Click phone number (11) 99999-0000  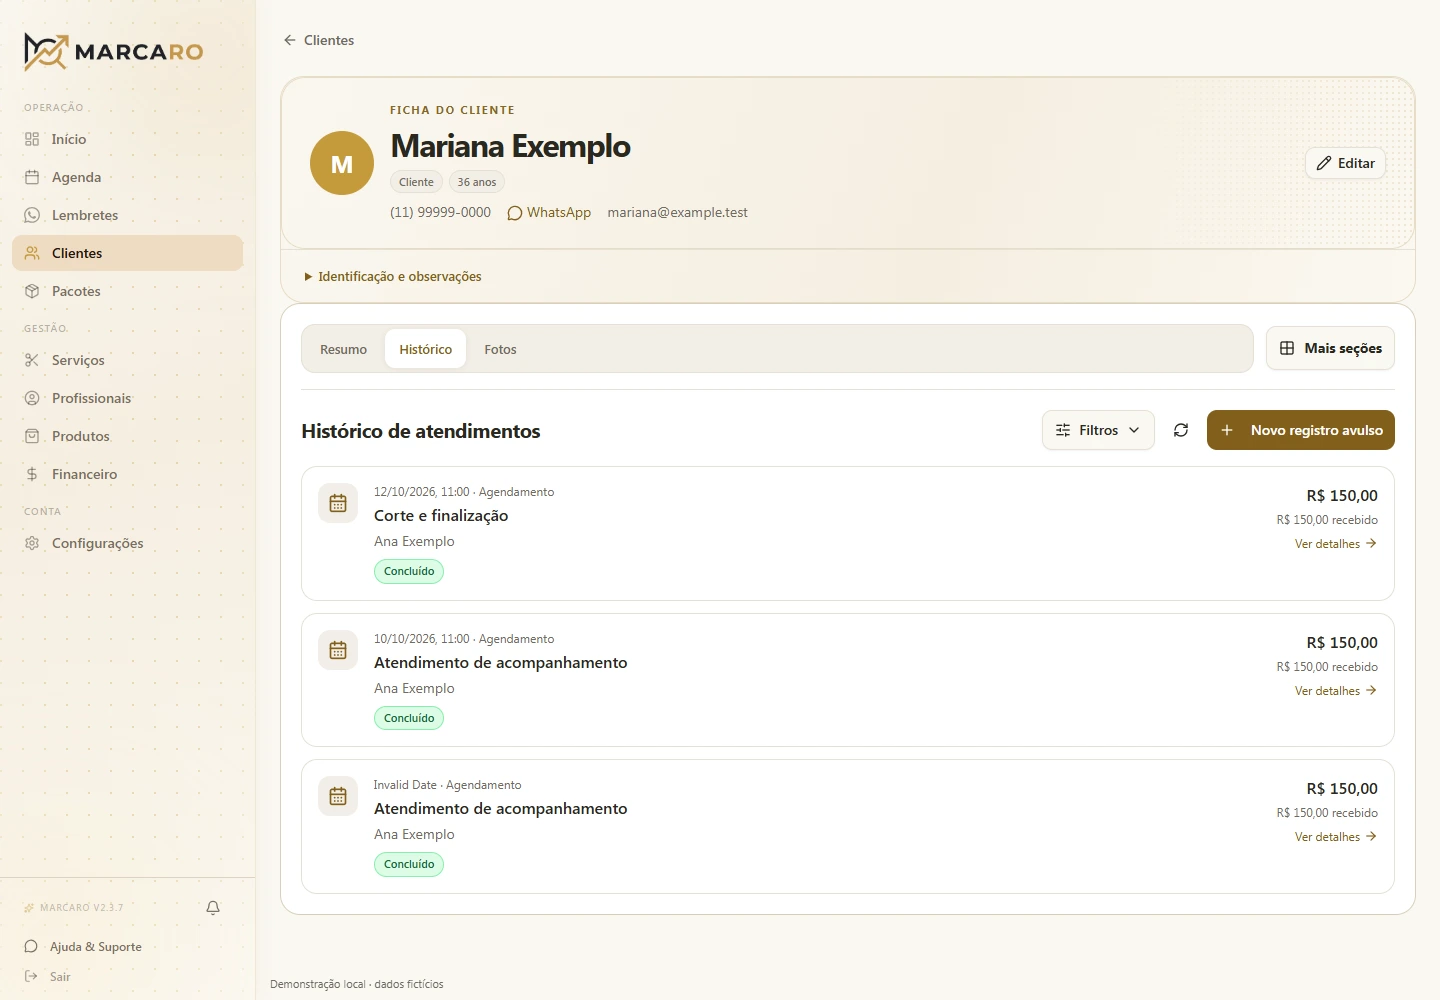pos(440,212)
